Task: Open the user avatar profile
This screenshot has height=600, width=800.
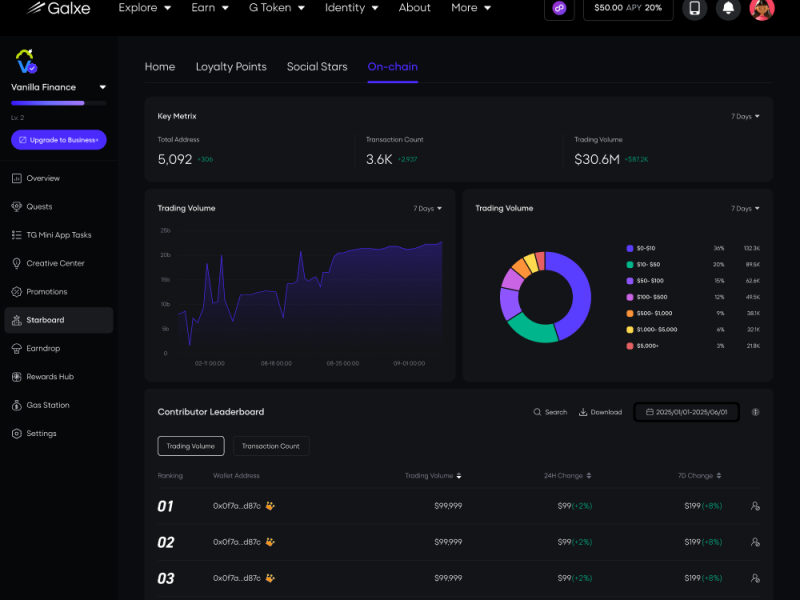Action: 762,8
